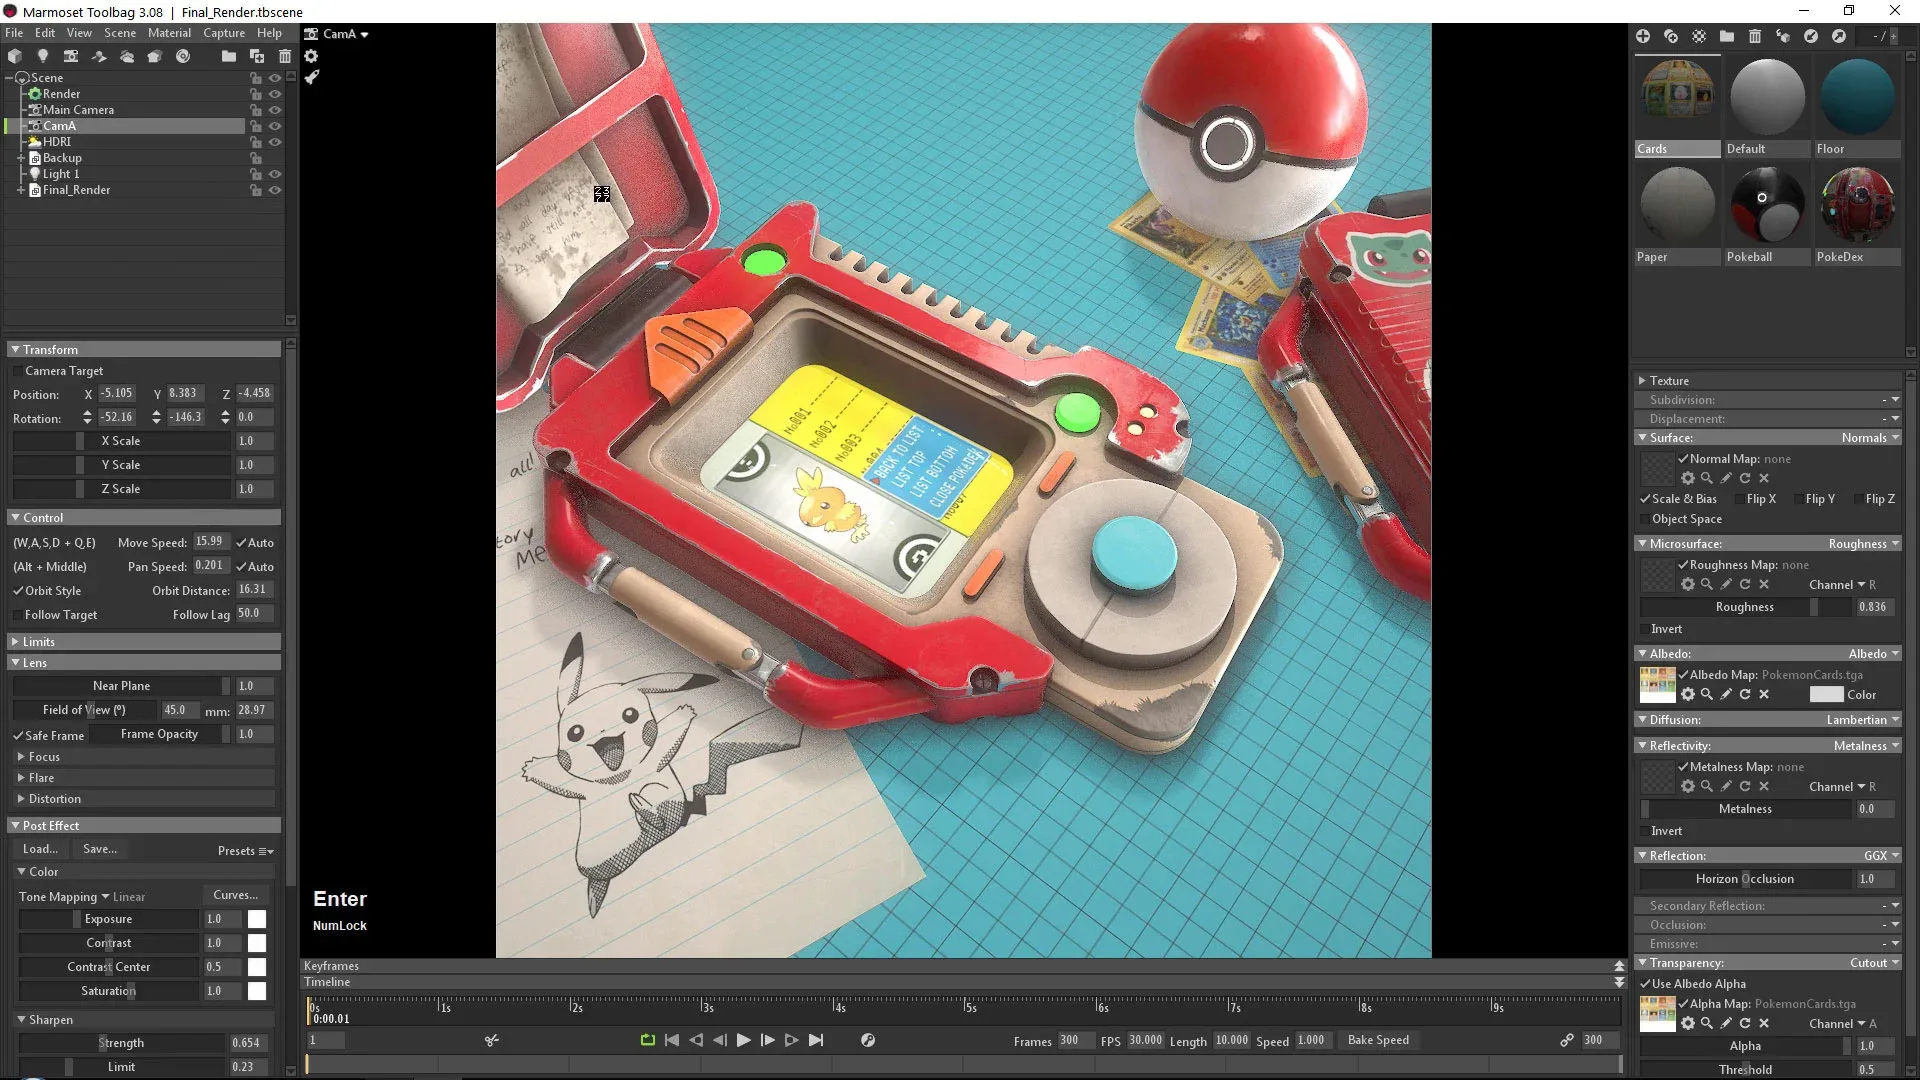This screenshot has height=1080, width=1920.
Task: Create a new material with plus icon
Action: click(x=1643, y=36)
